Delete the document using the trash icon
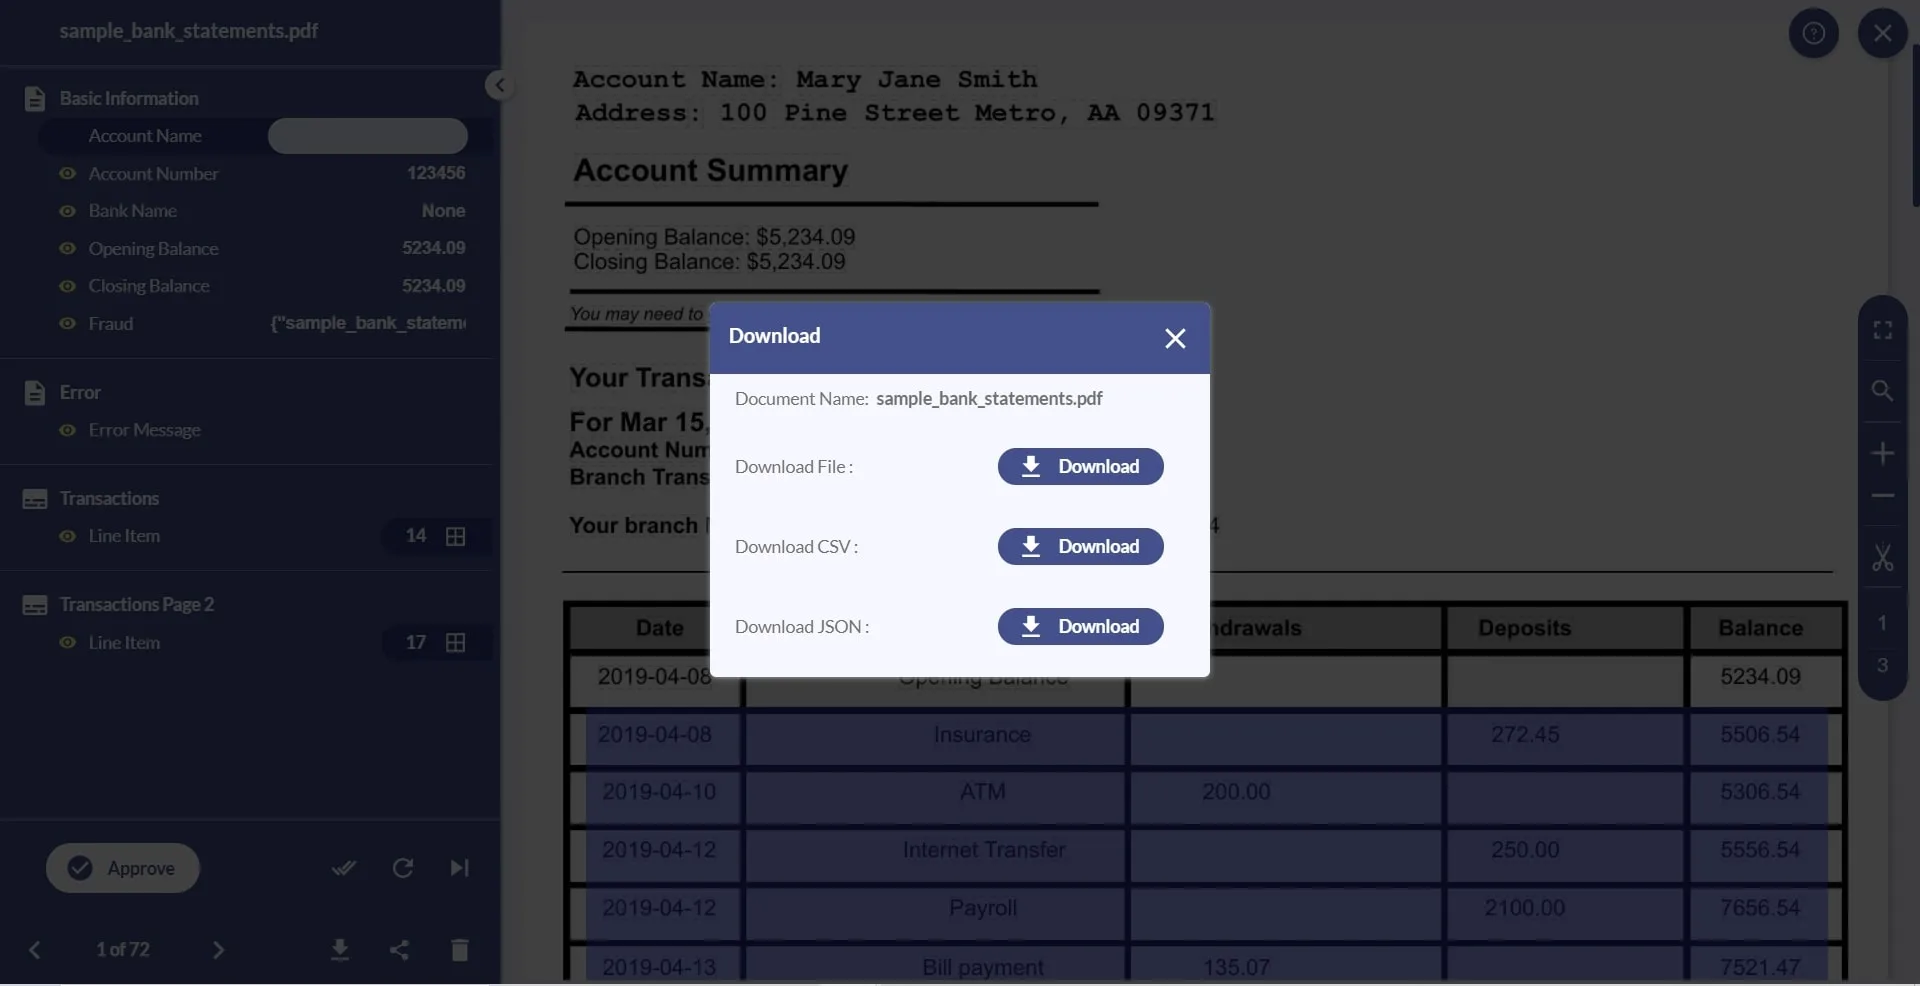 coord(459,950)
